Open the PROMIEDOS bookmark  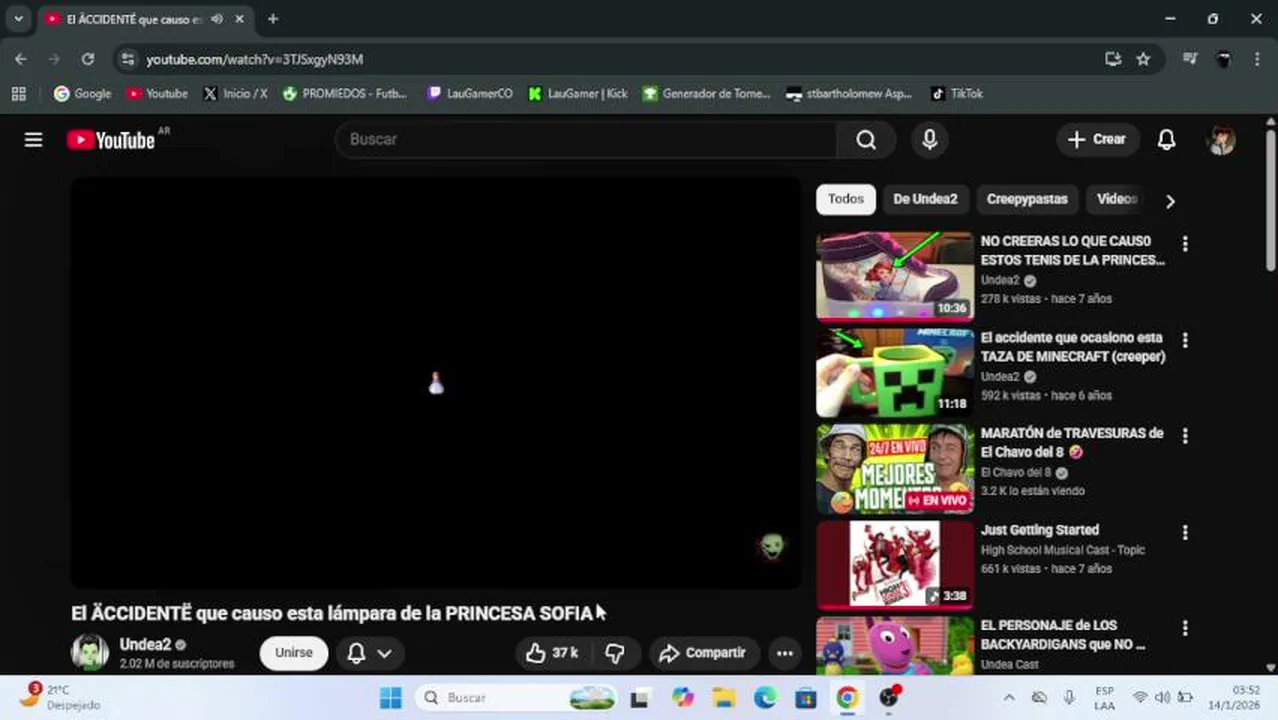(x=345, y=93)
